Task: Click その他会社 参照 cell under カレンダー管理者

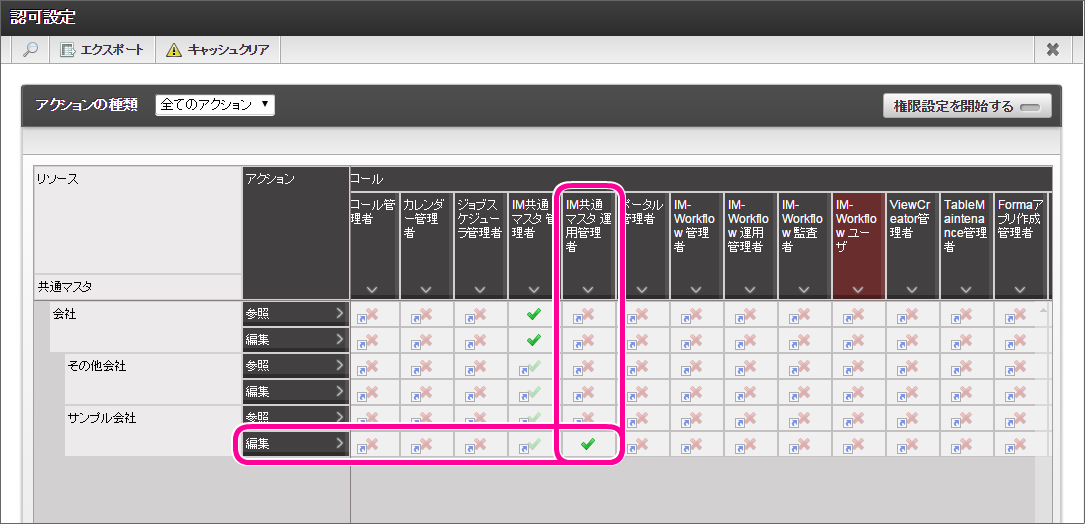Action: tap(426, 366)
